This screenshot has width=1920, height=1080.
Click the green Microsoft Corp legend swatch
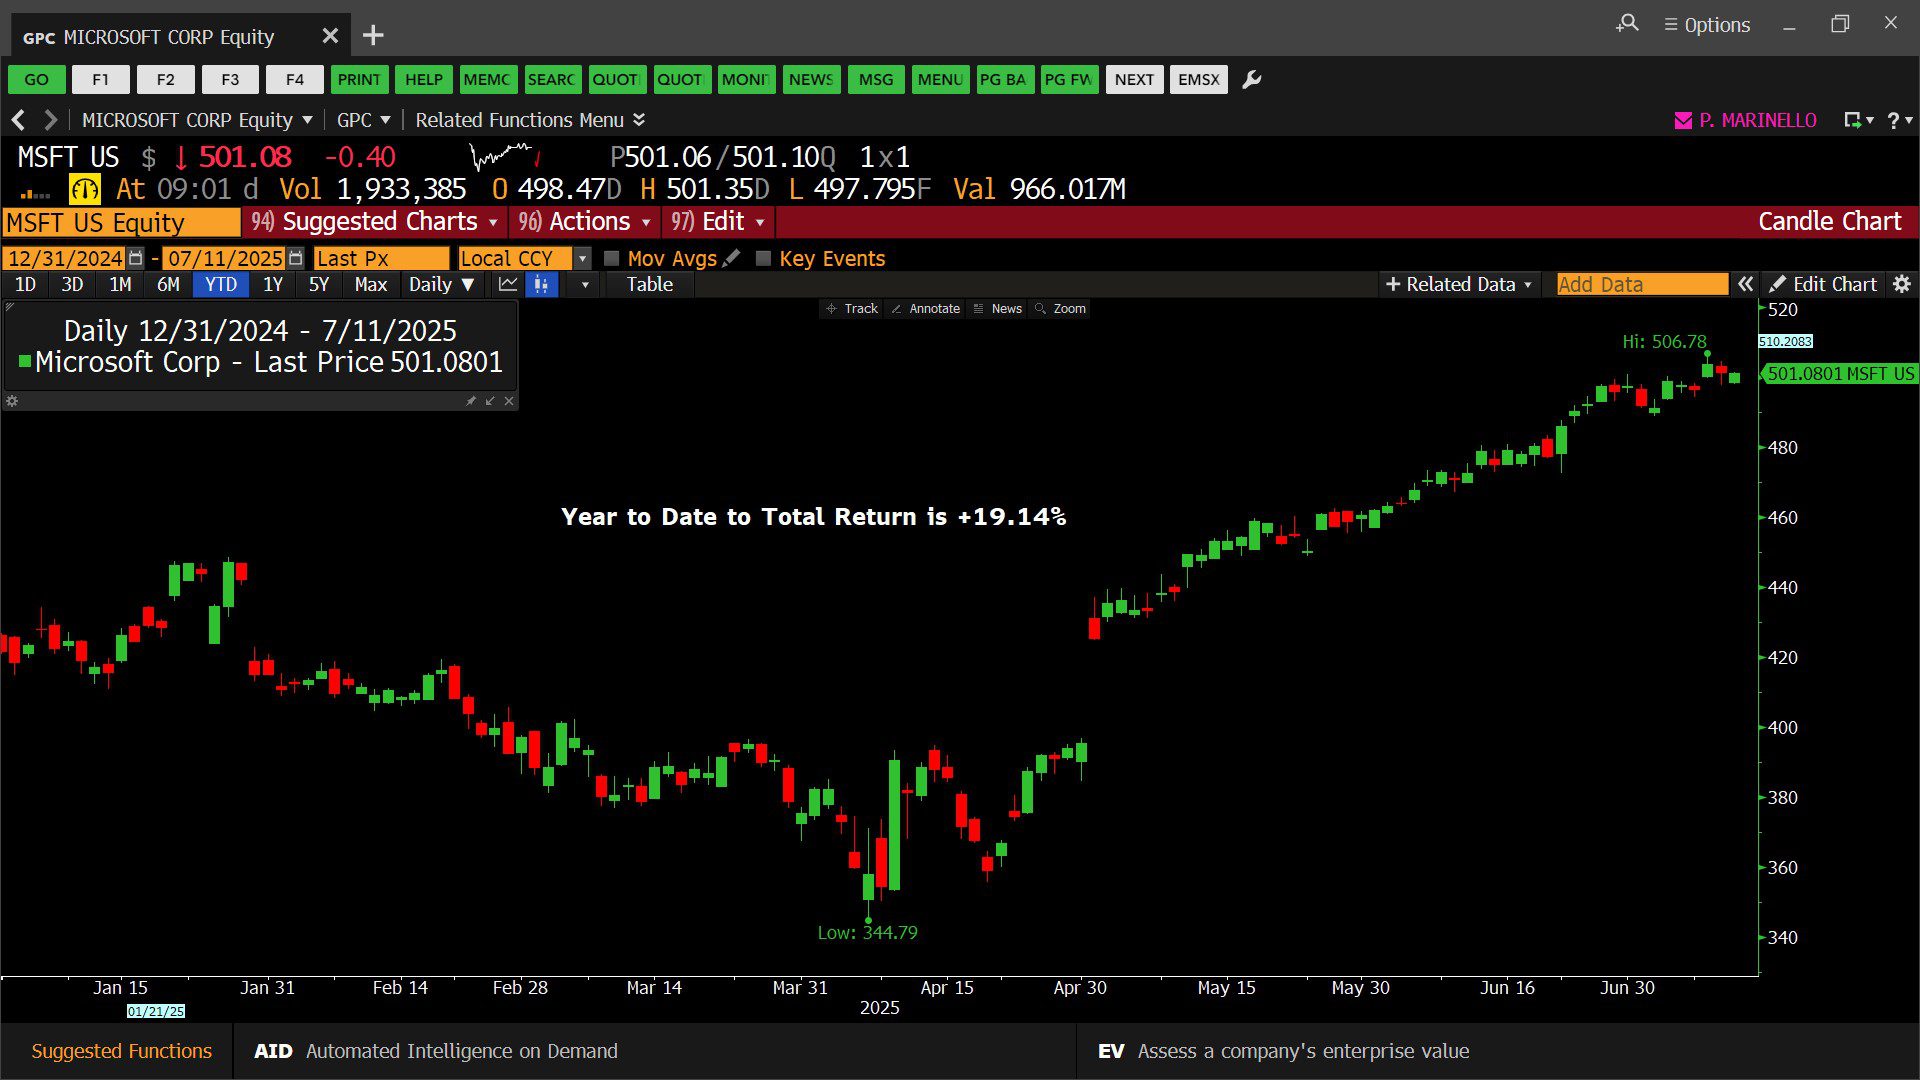click(x=25, y=361)
